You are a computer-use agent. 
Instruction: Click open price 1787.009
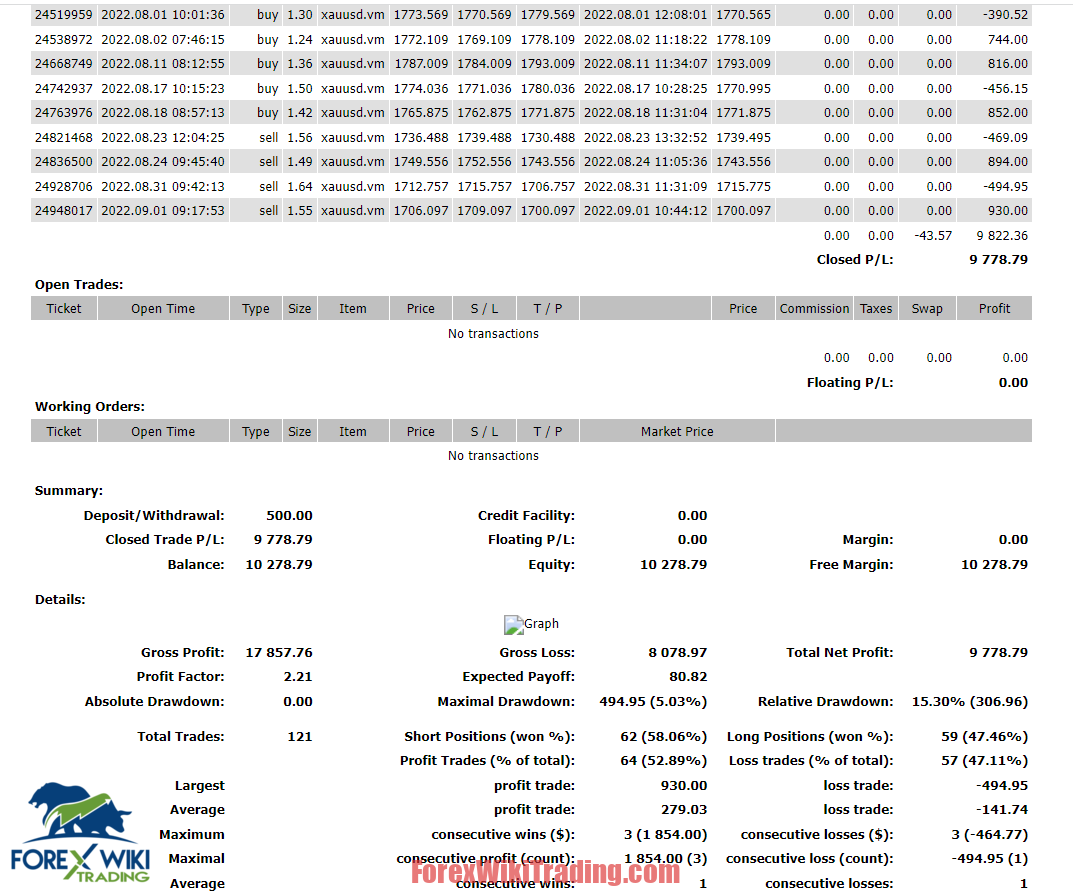tap(421, 64)
